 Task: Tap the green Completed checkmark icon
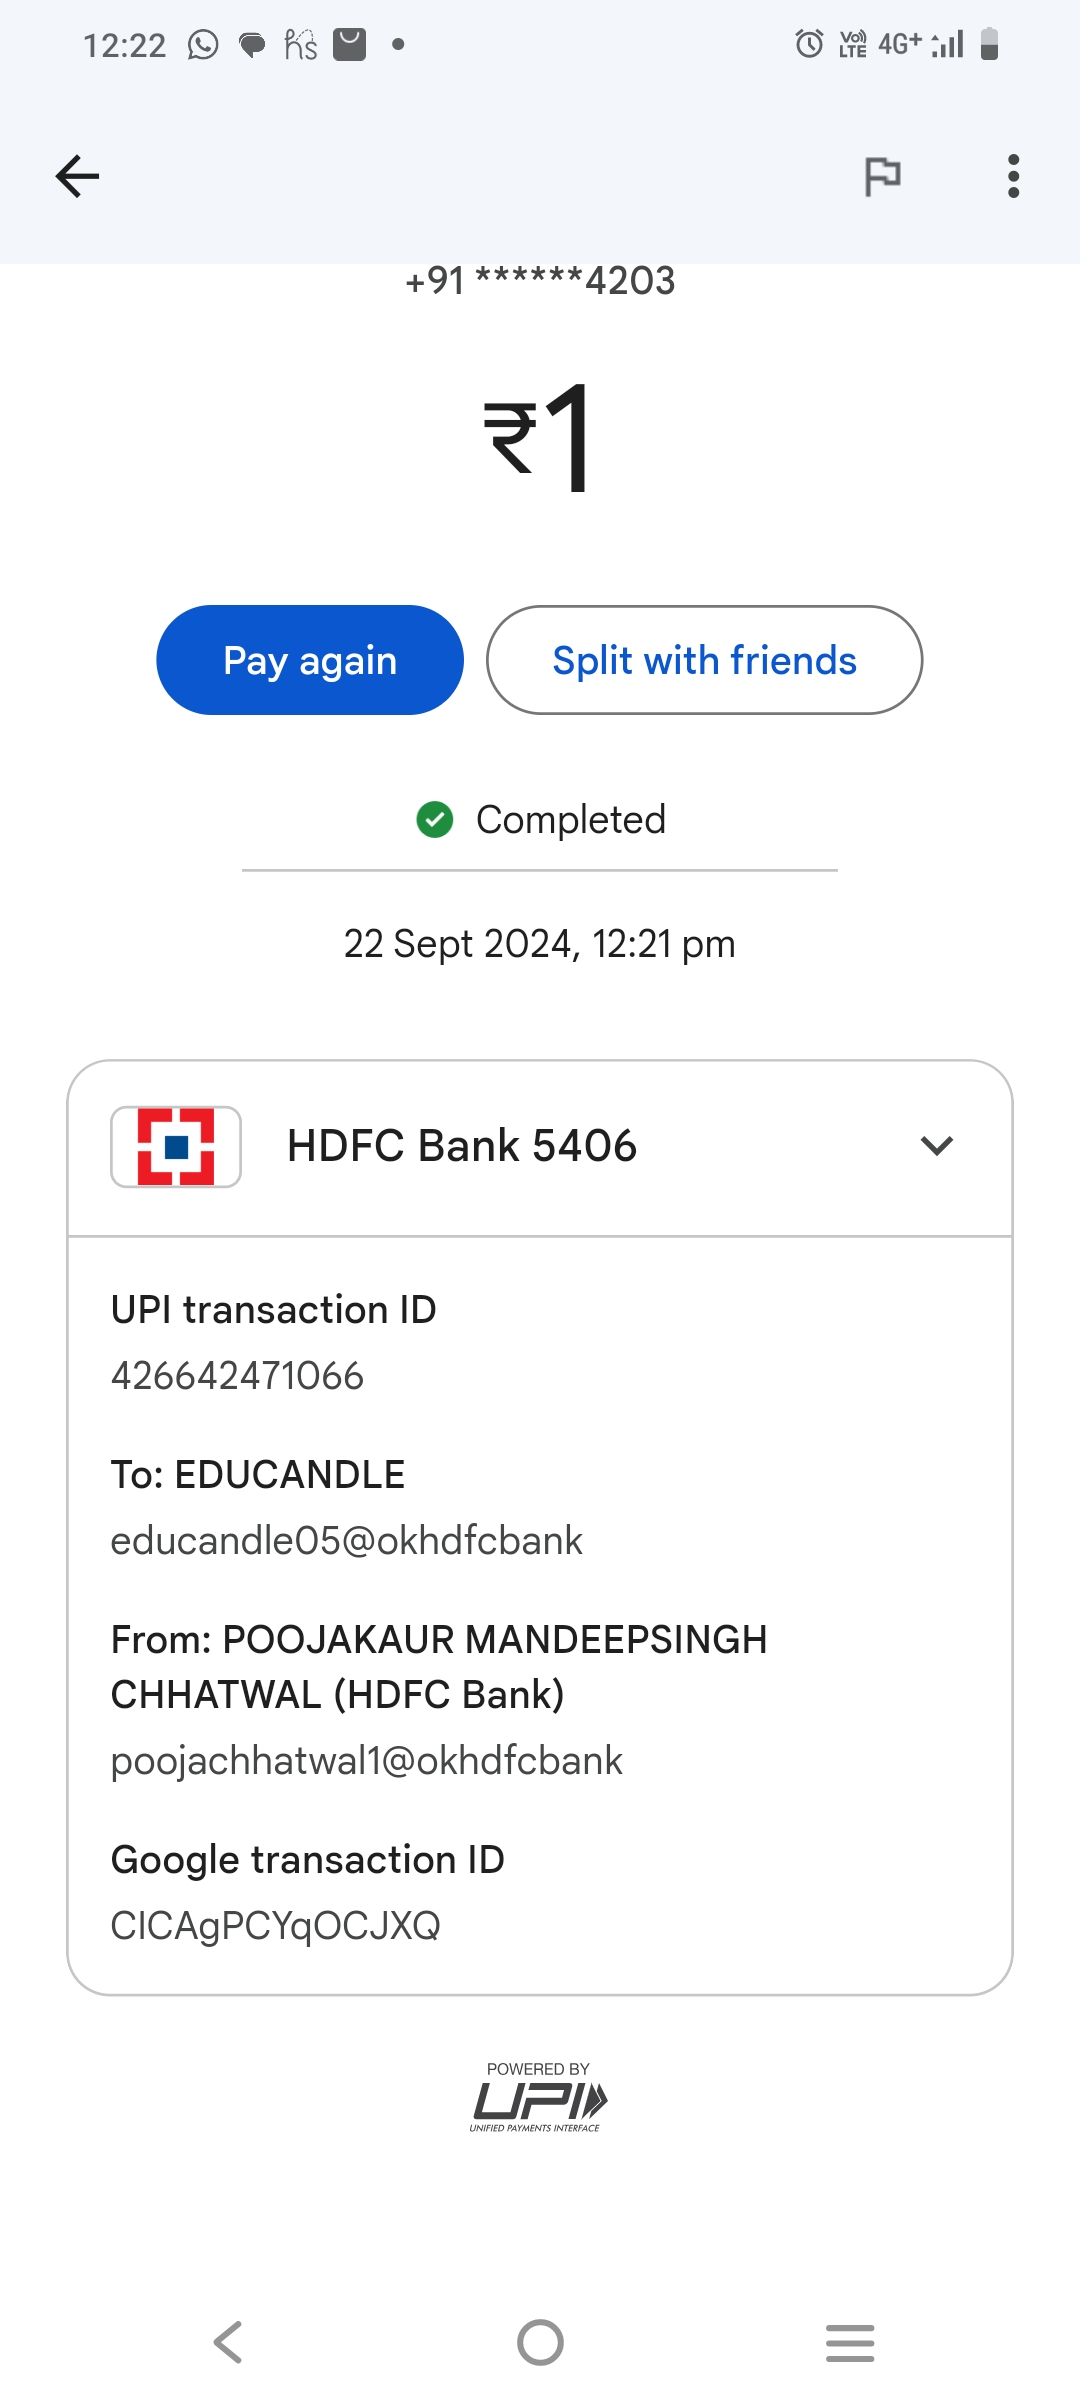click(x=435, y=820)
